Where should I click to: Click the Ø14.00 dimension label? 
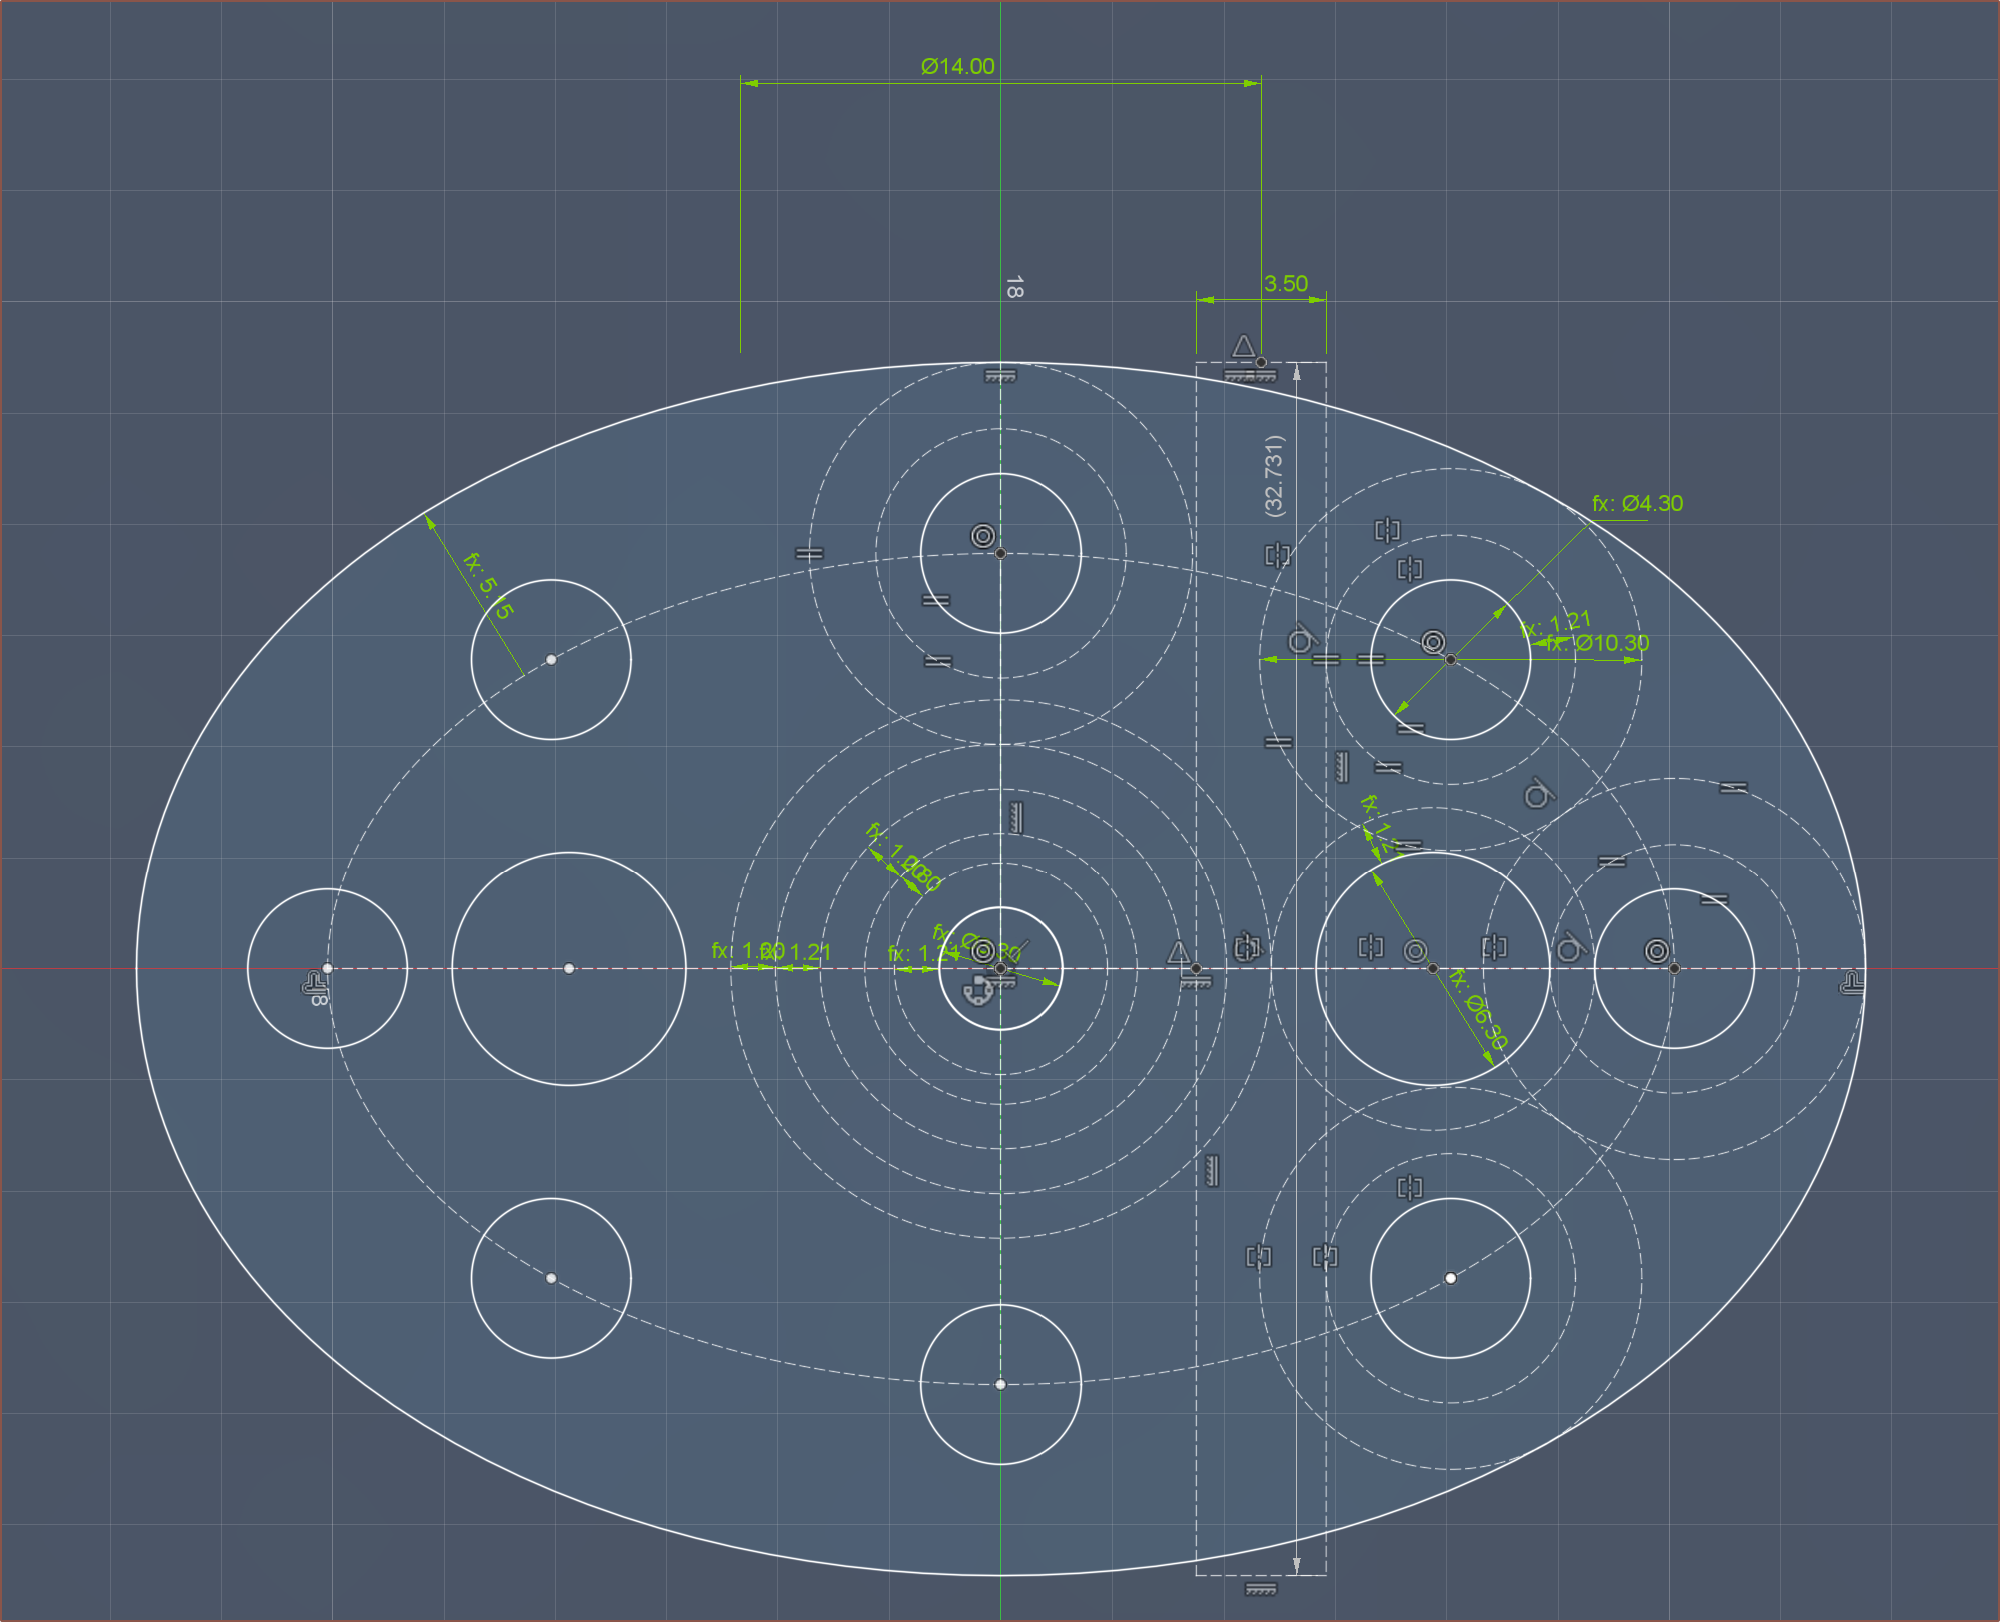point(957,66)
